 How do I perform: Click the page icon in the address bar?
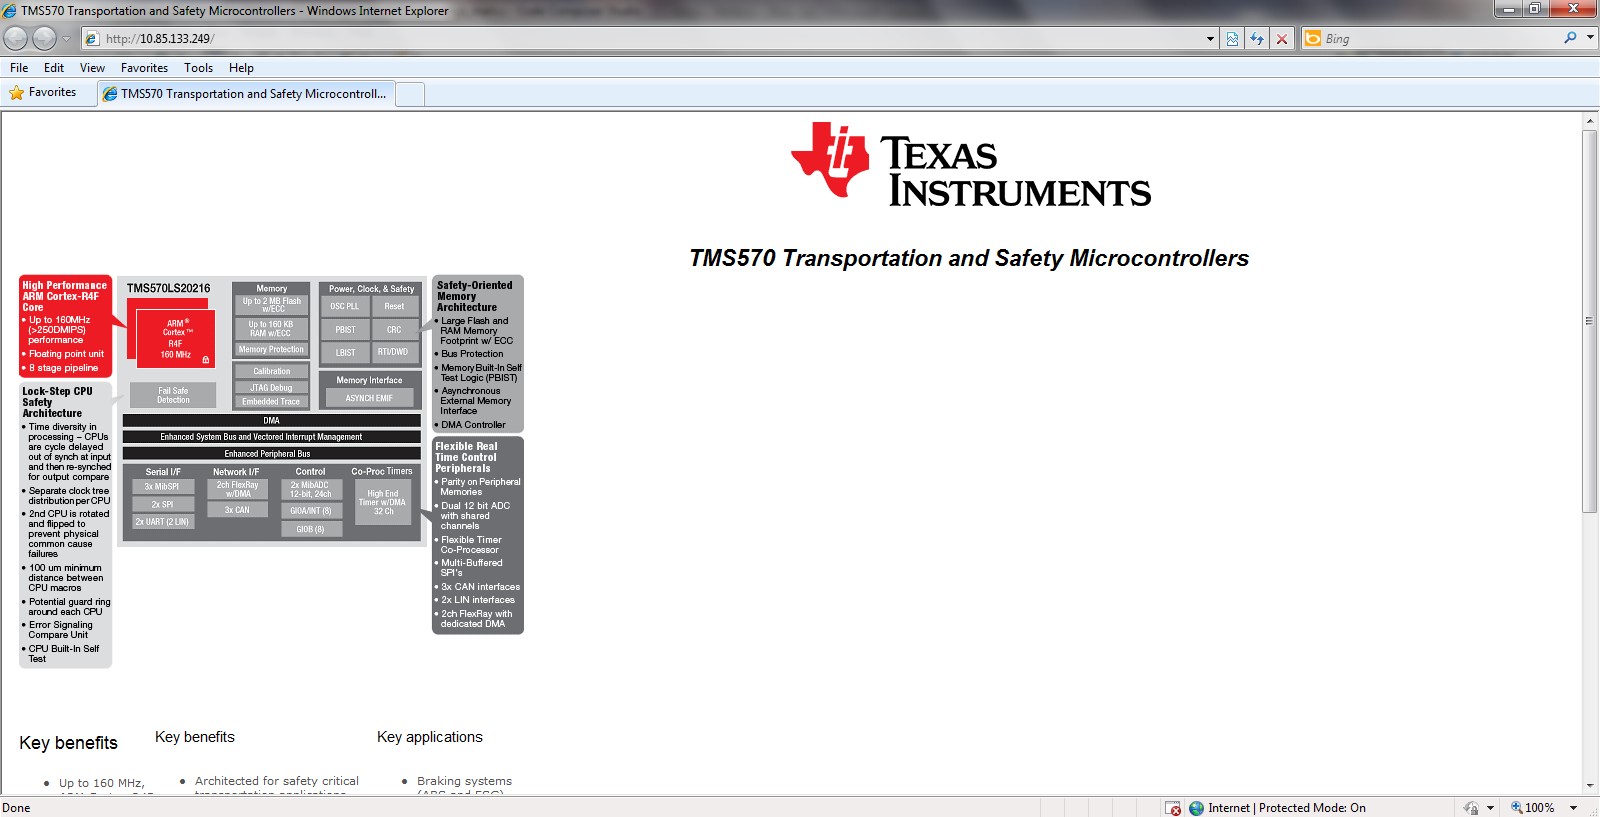coord(92,39)
